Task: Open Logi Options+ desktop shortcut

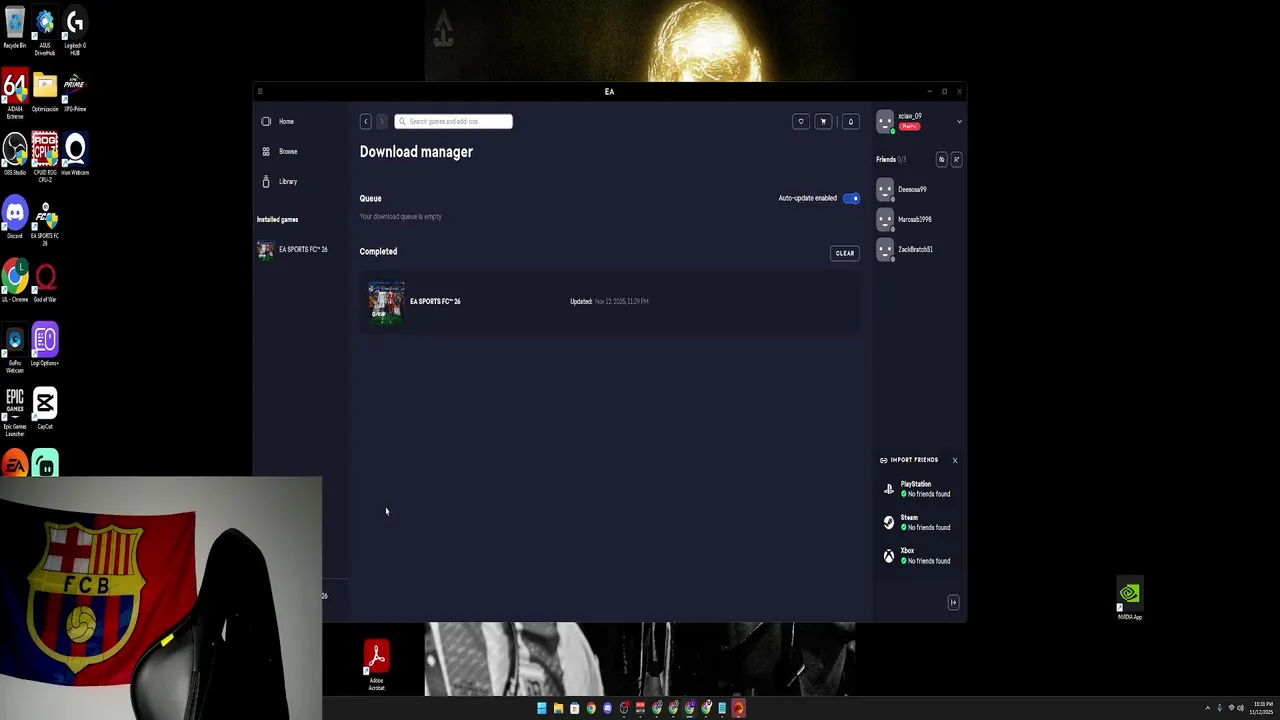Action: click(45, 344)
